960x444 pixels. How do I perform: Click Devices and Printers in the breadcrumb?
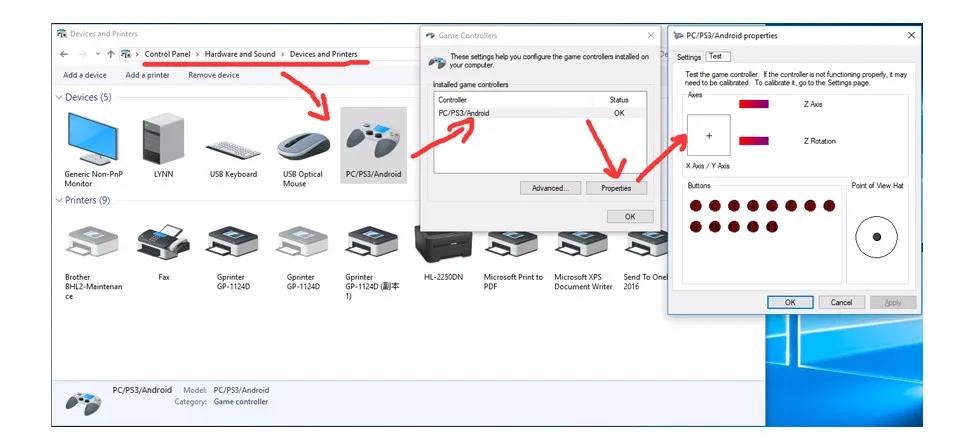pos(323,54)
